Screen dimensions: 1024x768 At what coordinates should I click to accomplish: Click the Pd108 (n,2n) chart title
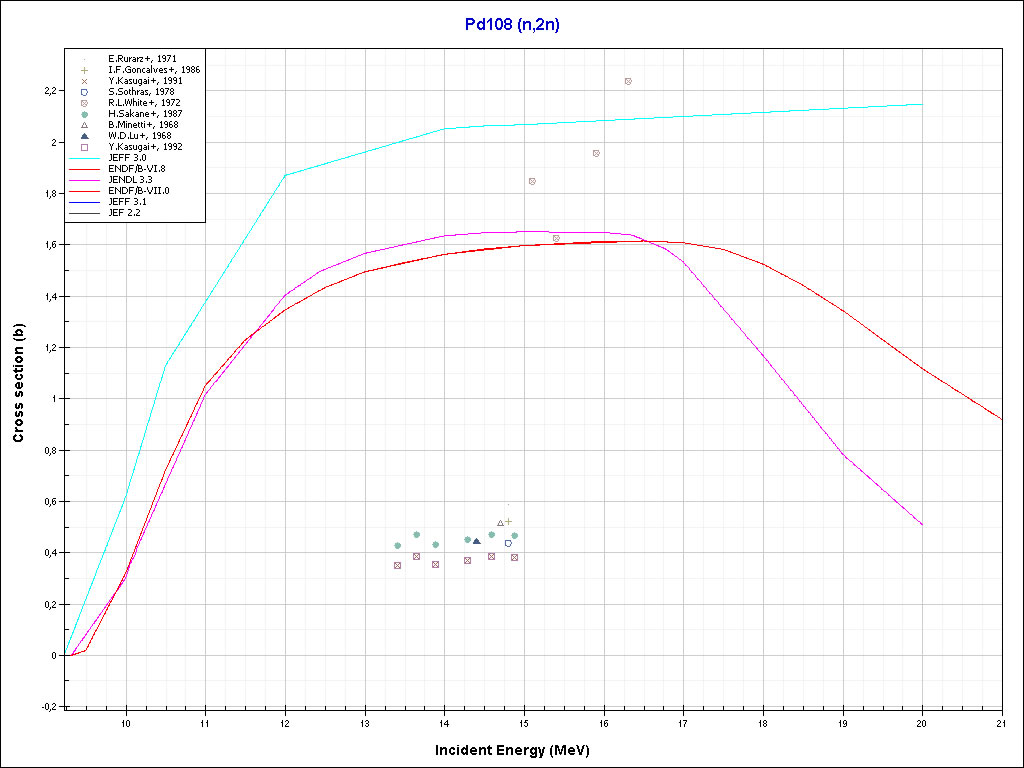click(x=512, y=25)
